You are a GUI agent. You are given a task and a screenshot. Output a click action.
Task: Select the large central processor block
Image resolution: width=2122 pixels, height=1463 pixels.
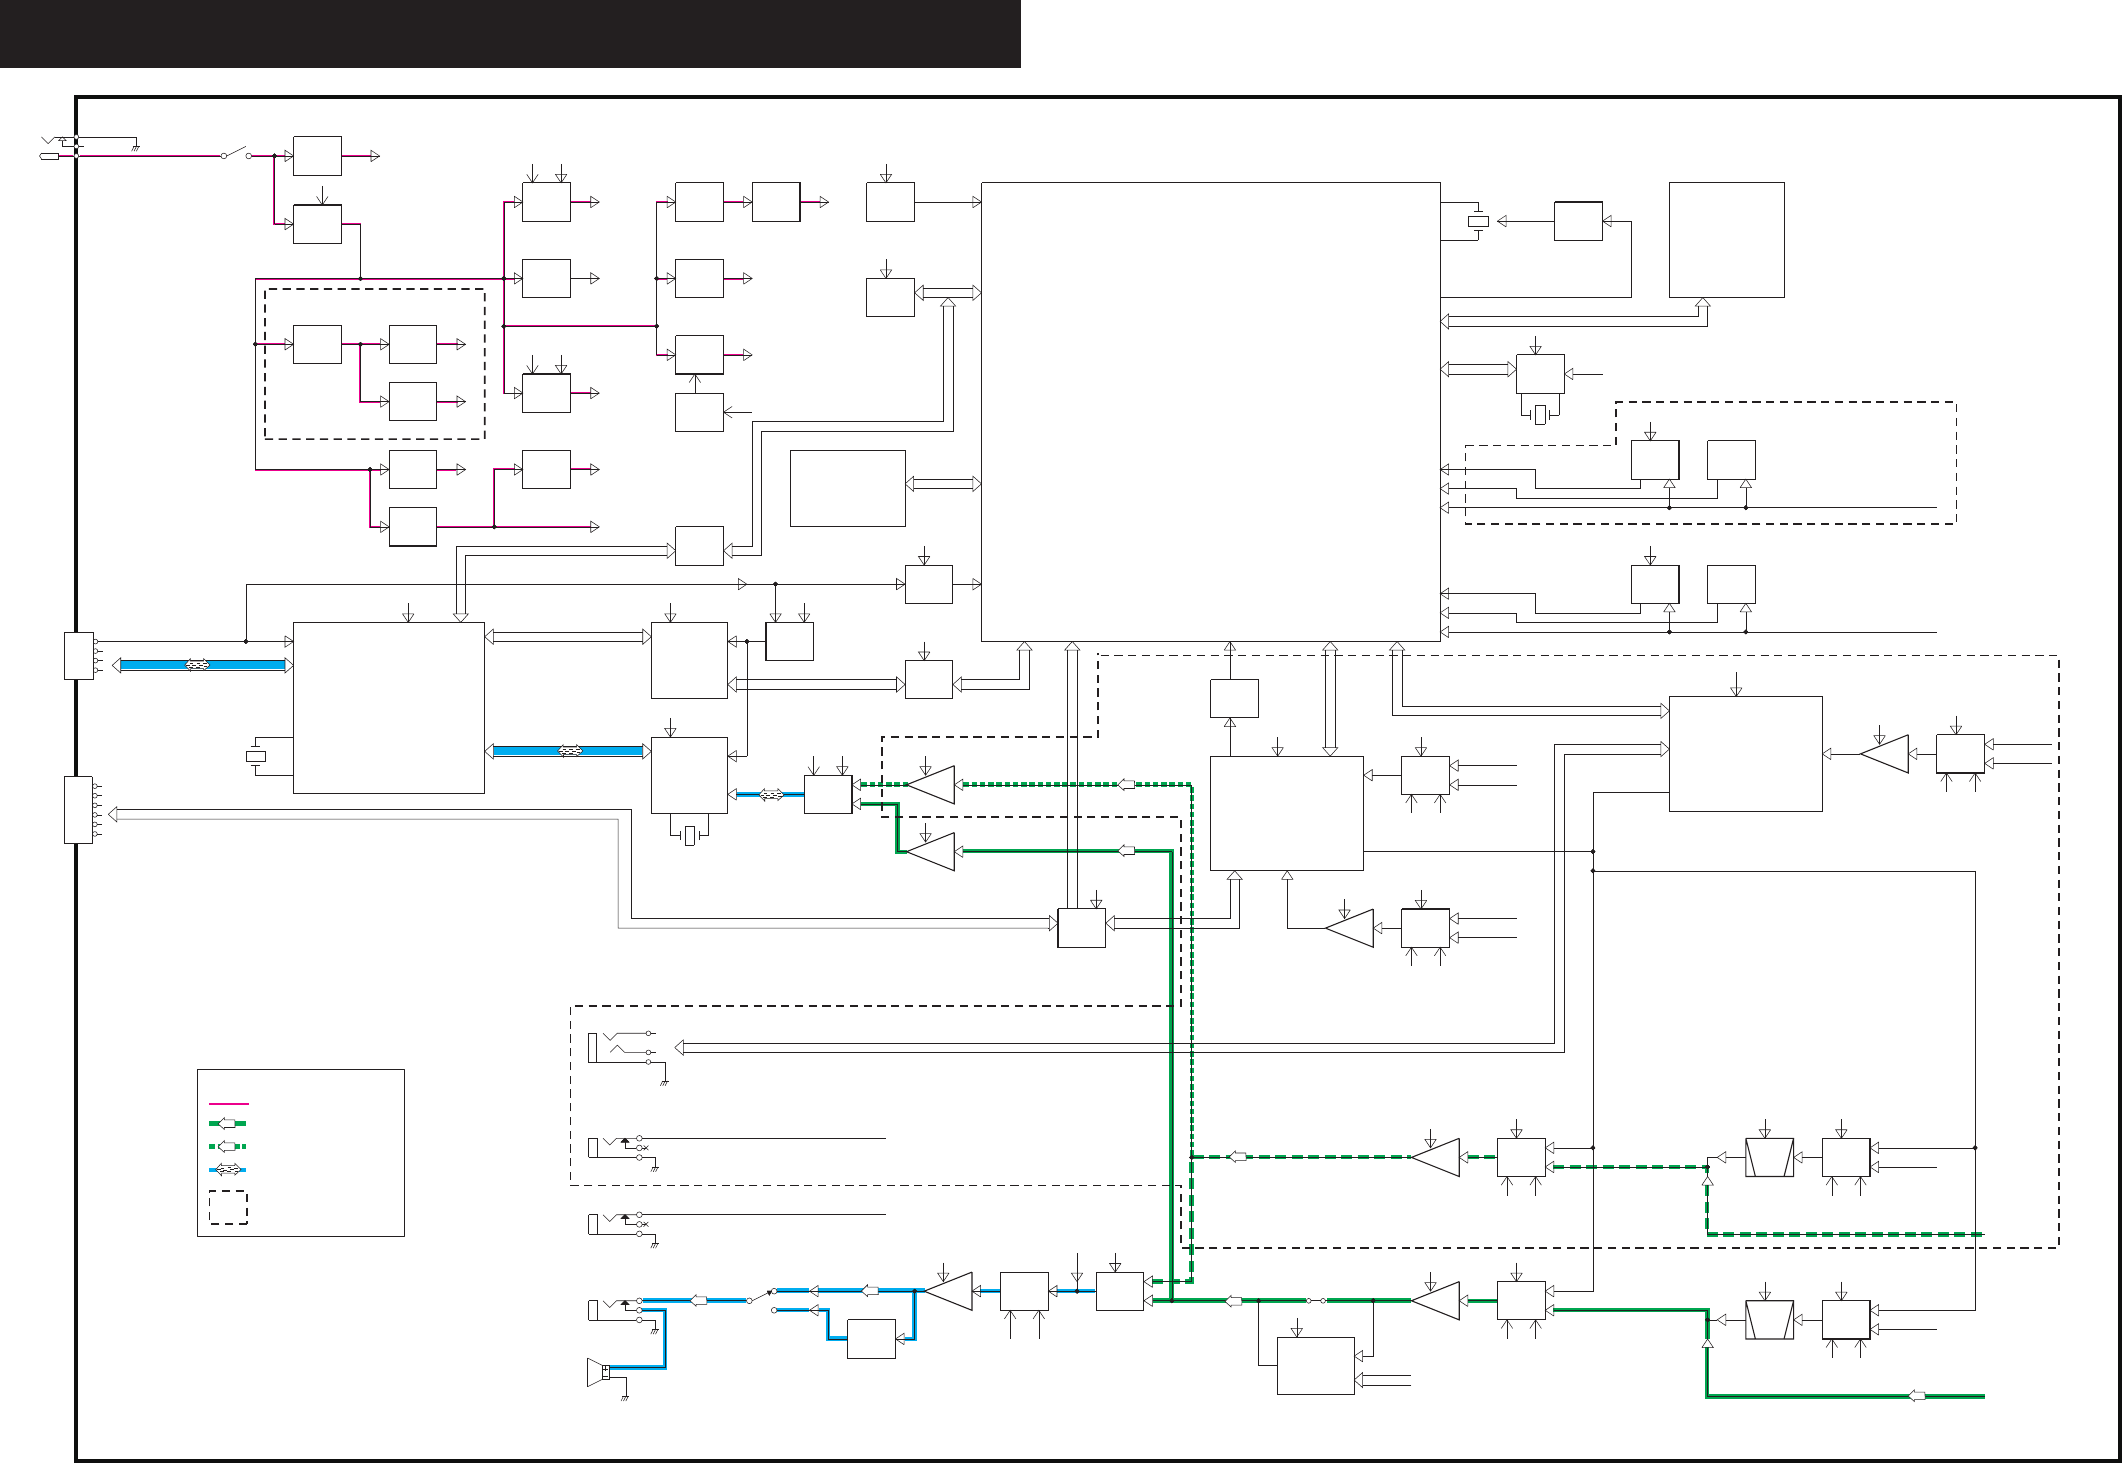pos(1210,411)
